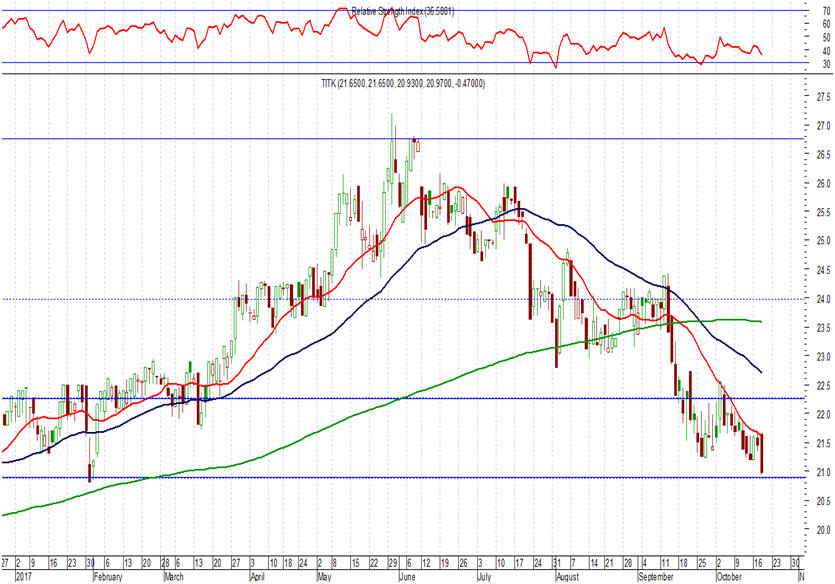Click the final large red candlestick in October

[762, 454]
